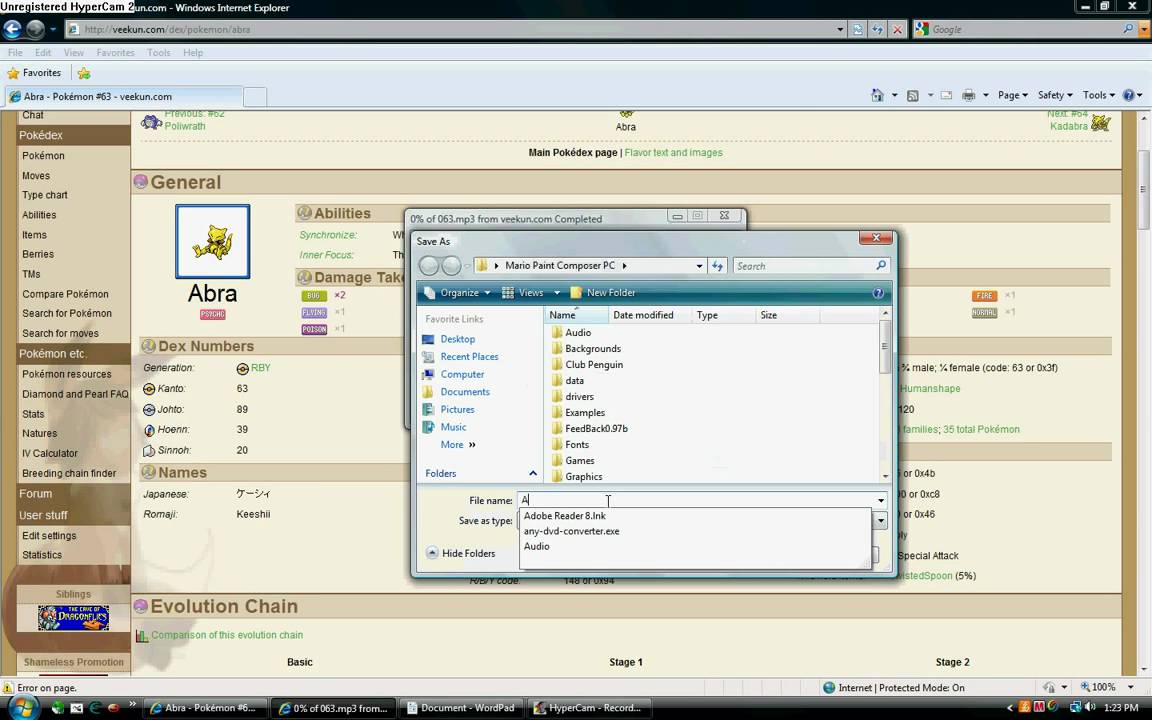The width and height of the screenshot is (1152, 720).
Task: Open the Edit menu
Action: click(43, 53)
